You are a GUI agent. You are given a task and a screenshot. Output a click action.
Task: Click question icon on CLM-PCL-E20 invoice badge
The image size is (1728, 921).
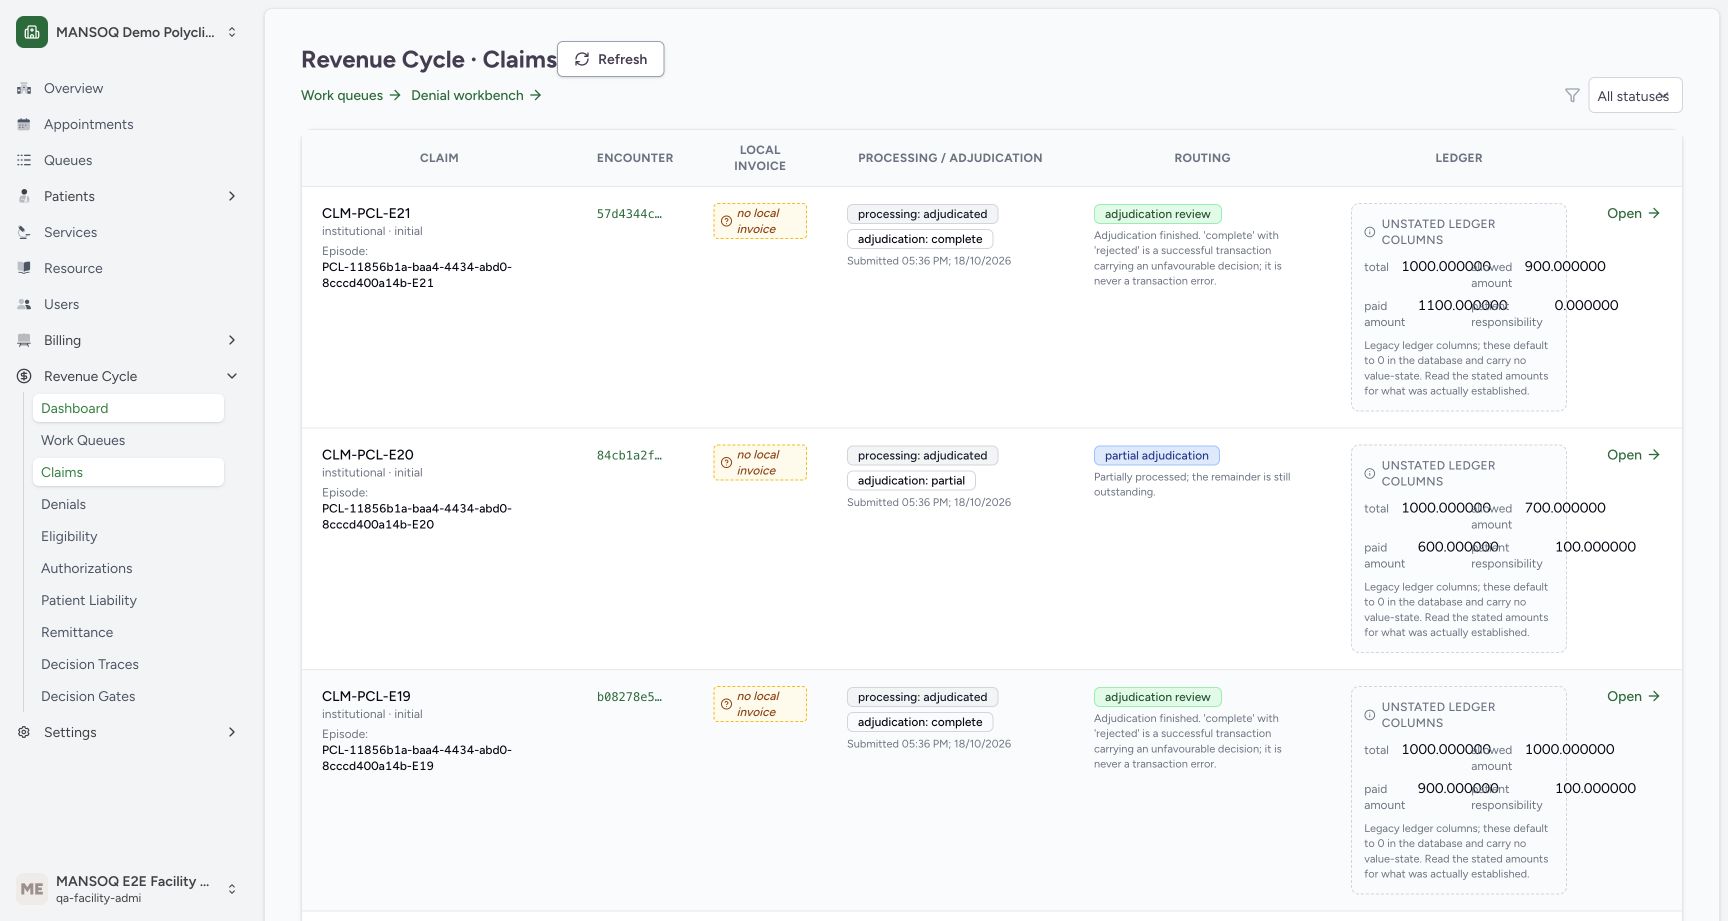[727, 463]
